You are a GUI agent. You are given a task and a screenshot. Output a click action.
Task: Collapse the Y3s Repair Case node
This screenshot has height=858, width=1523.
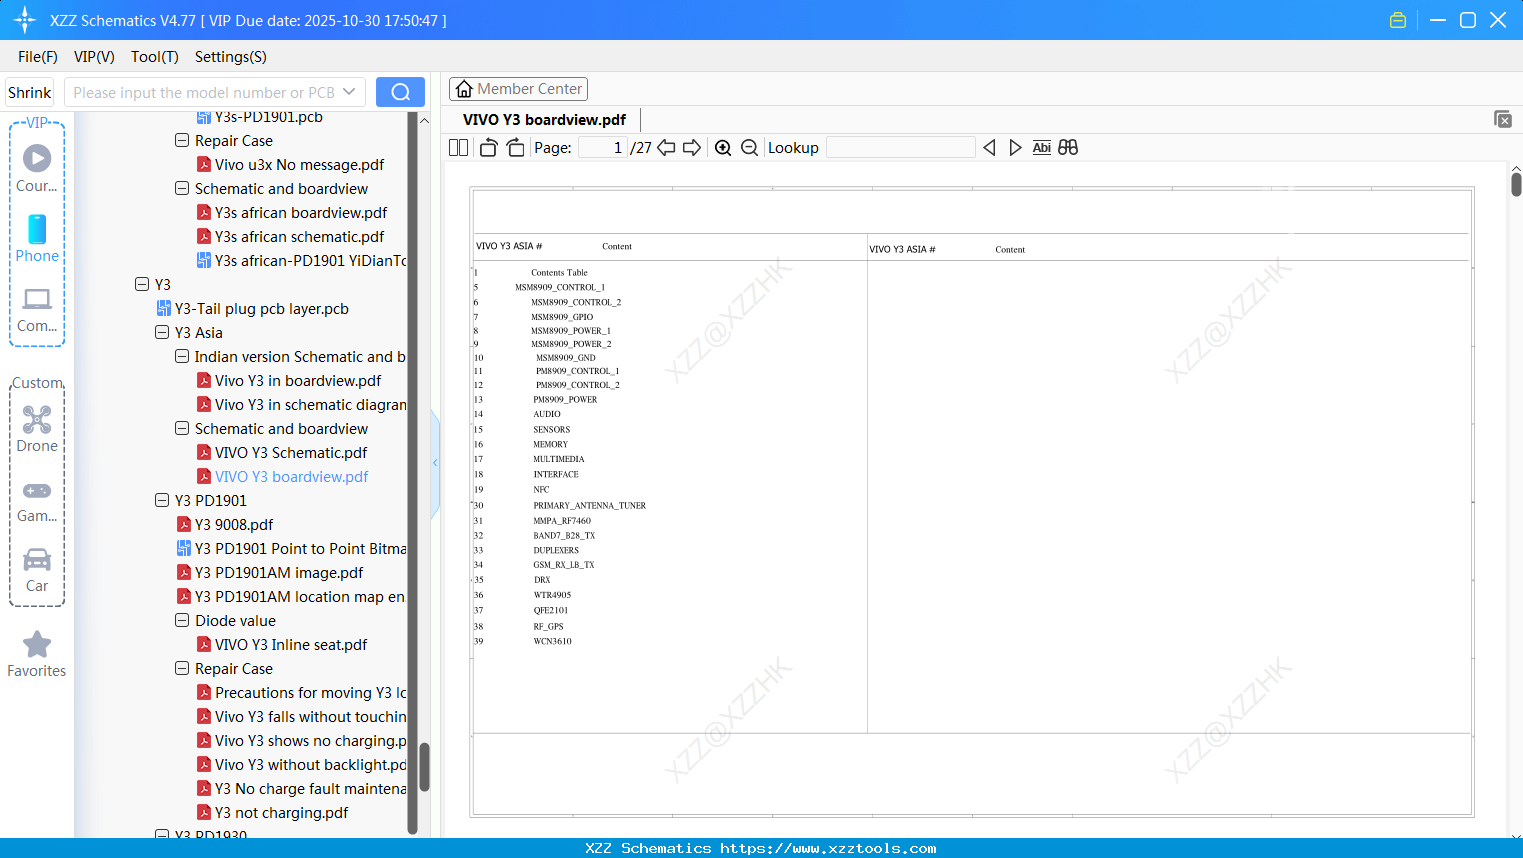[x=182, y=140]
